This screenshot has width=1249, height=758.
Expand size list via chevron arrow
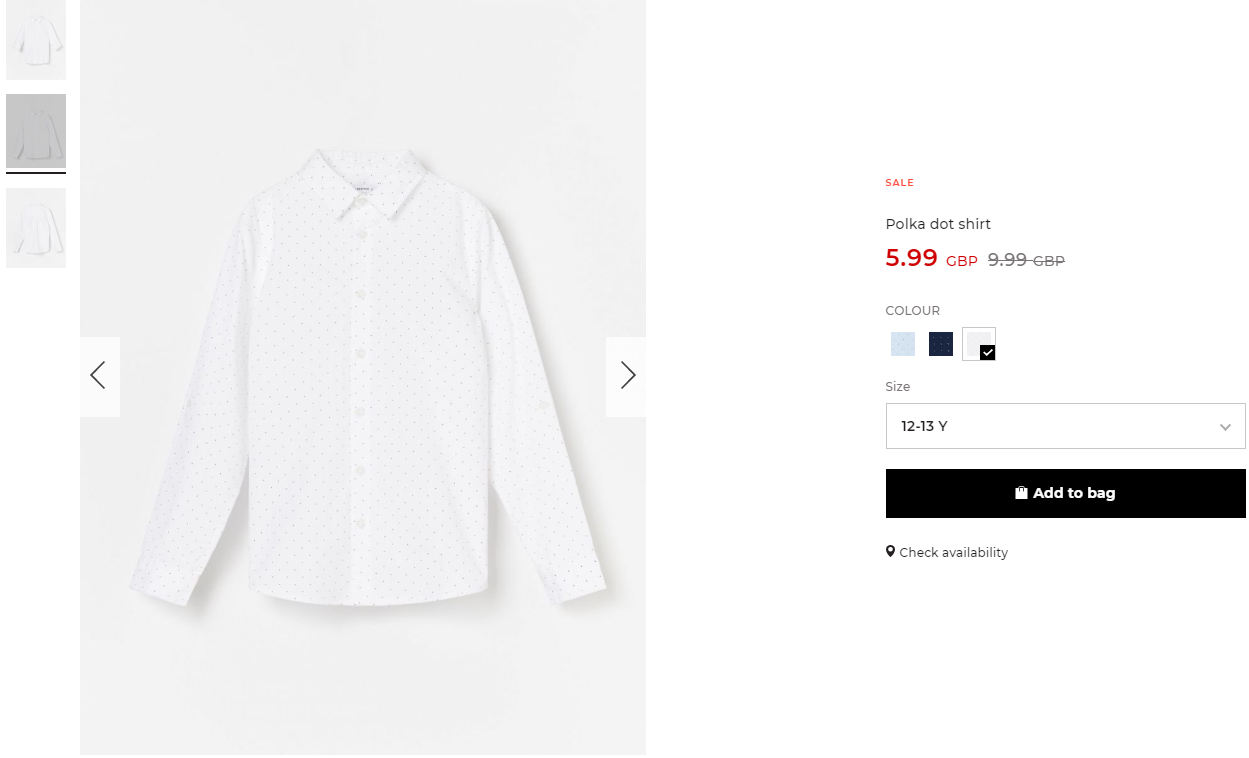pos(1225,427)
